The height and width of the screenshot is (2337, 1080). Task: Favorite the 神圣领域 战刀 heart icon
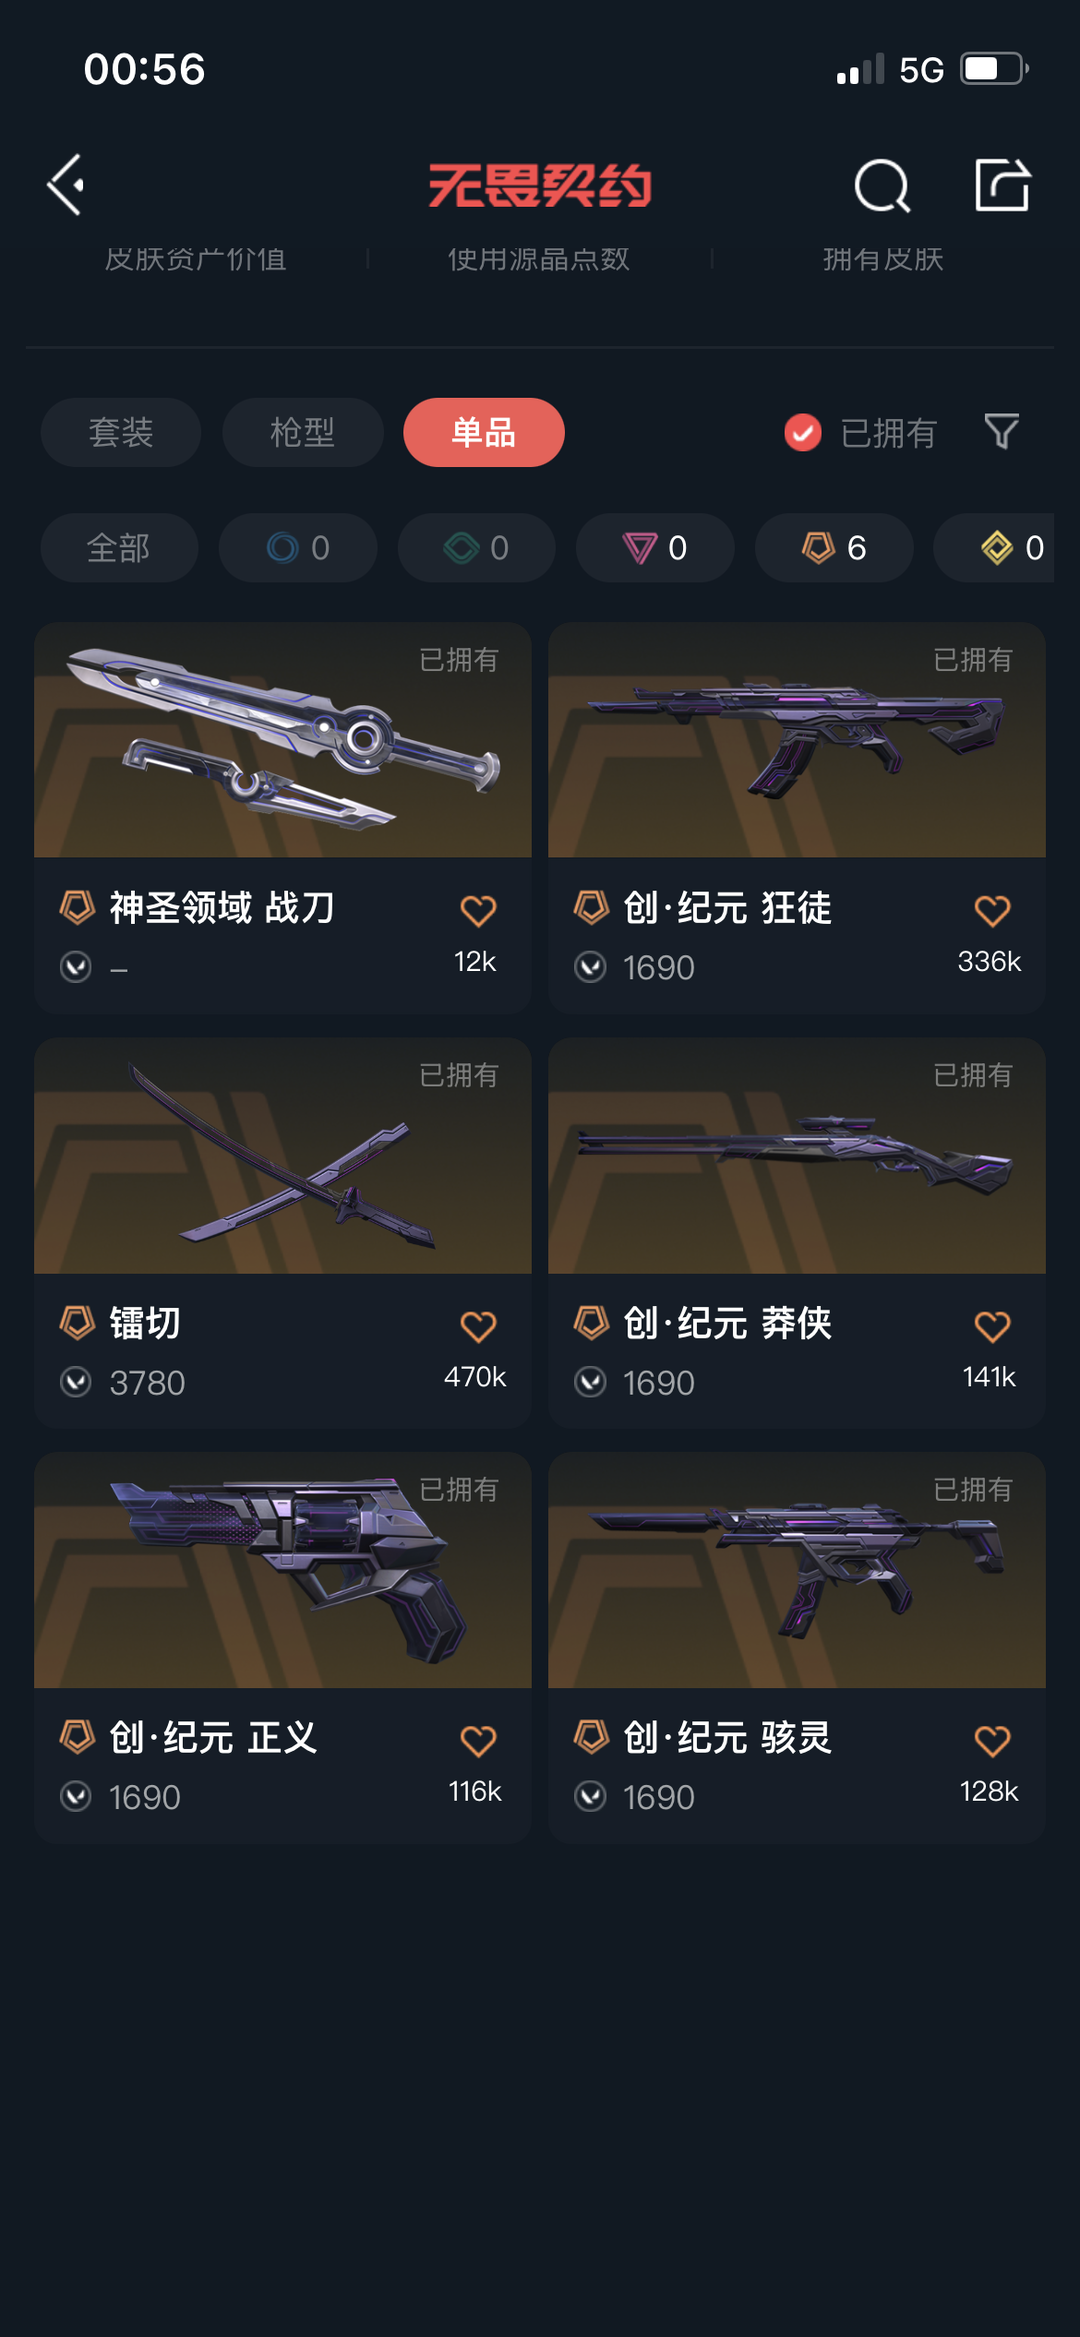point(478,910)
